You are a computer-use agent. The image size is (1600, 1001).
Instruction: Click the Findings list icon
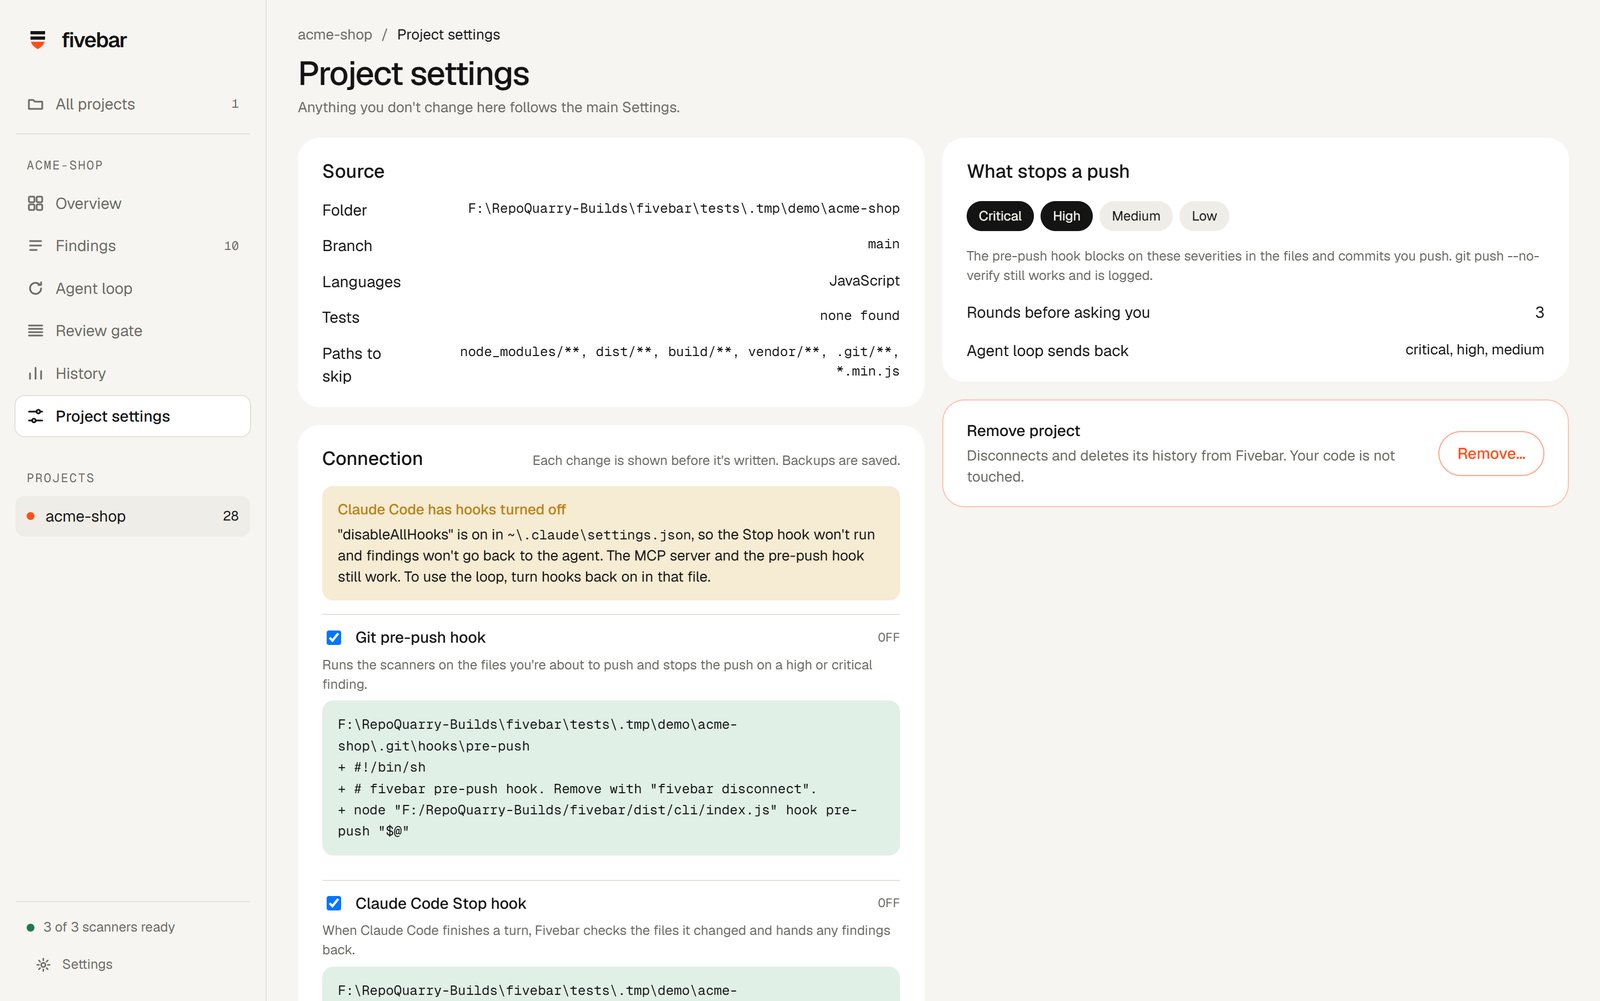click(36, 246)
